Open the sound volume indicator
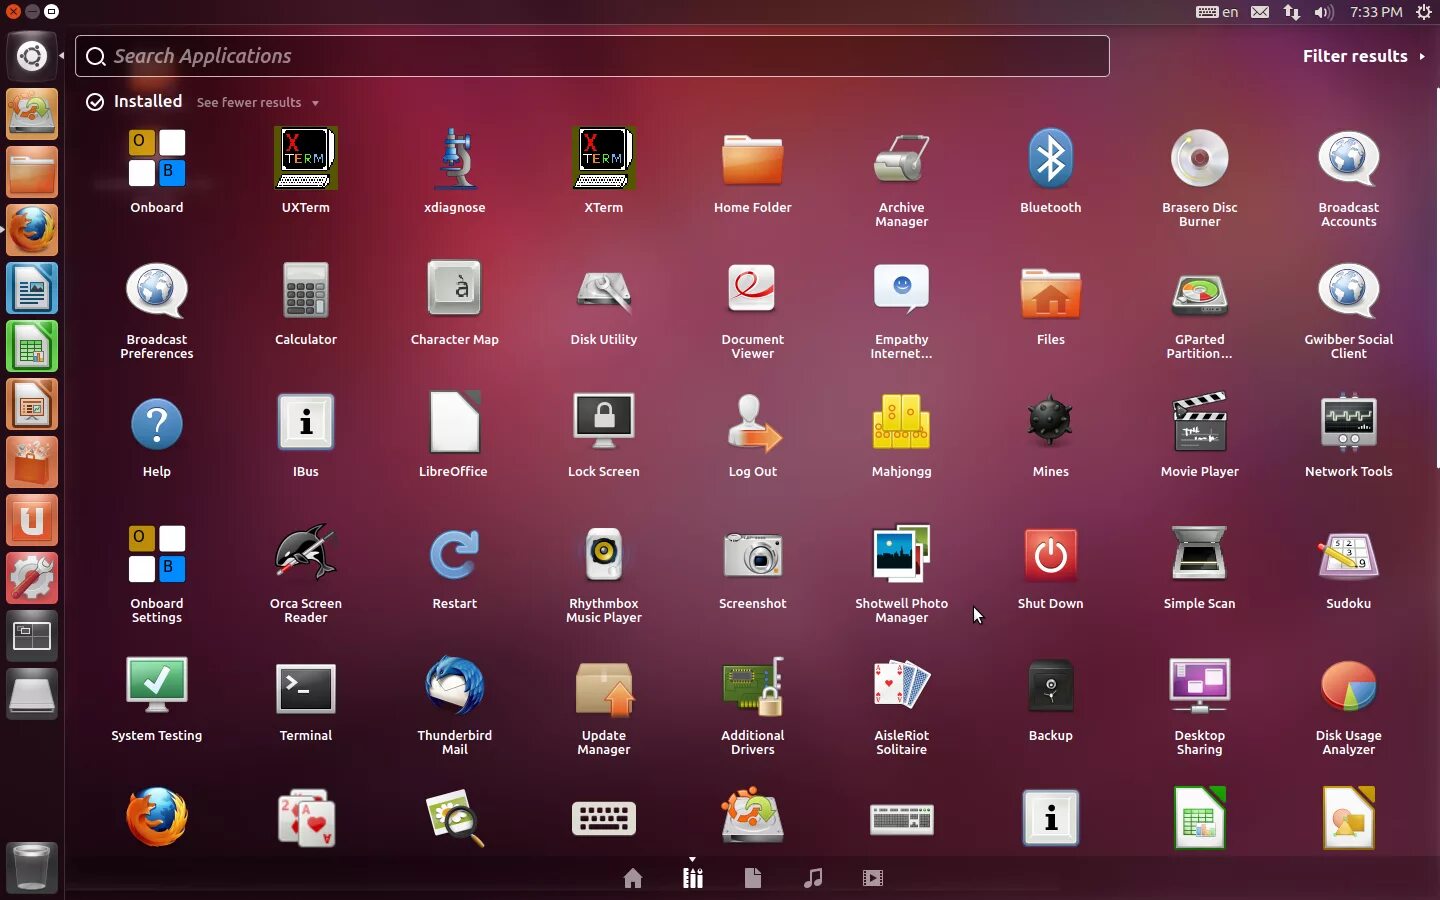Viewport: 1440px width, 900px height. pos(1324,12)
